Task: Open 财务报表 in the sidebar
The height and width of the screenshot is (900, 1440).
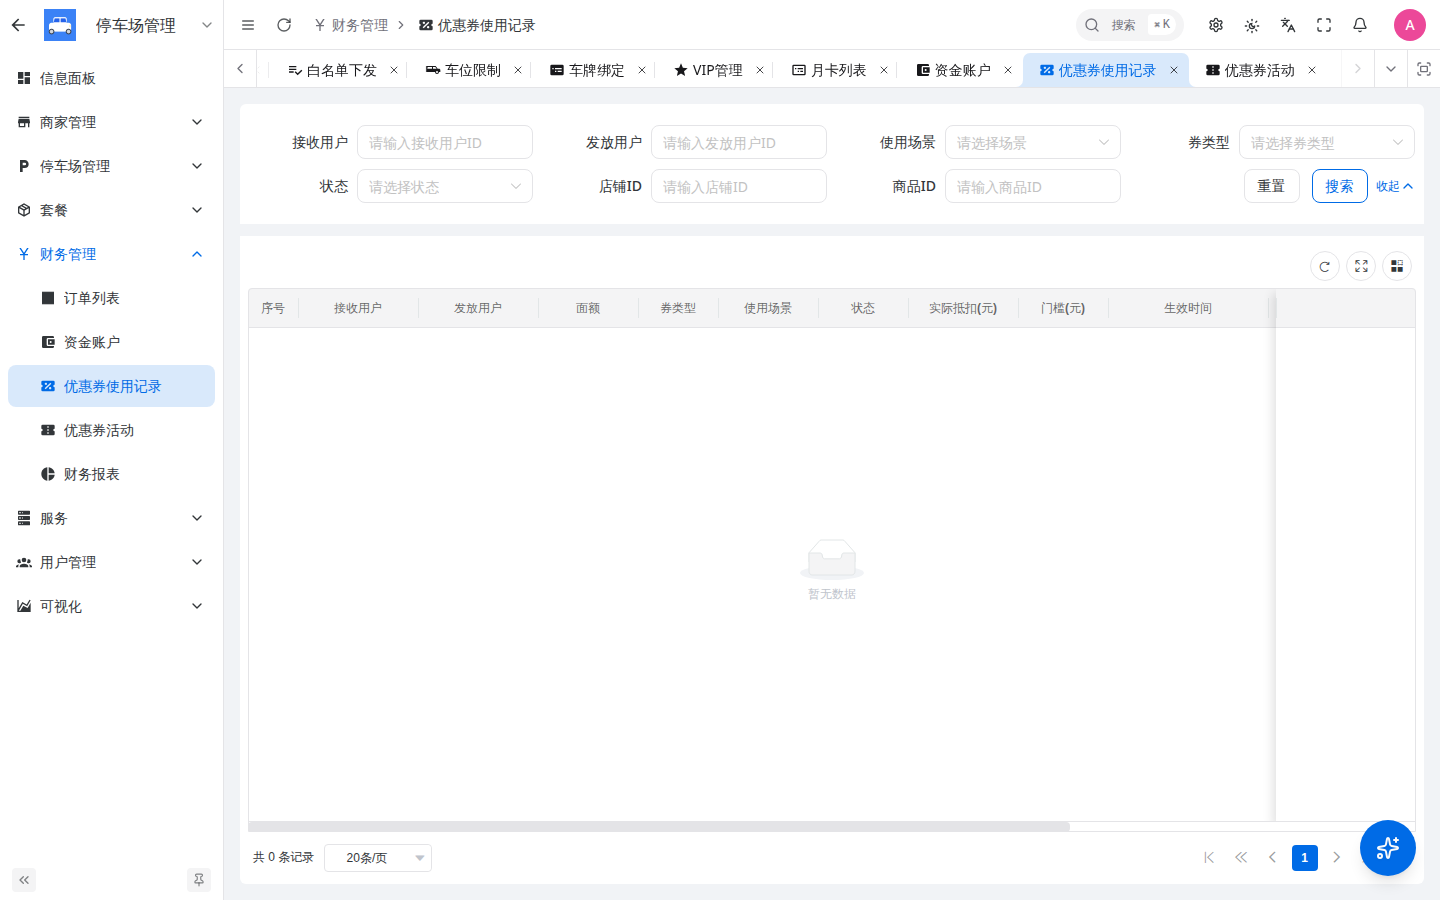Action: pos(112,474)
